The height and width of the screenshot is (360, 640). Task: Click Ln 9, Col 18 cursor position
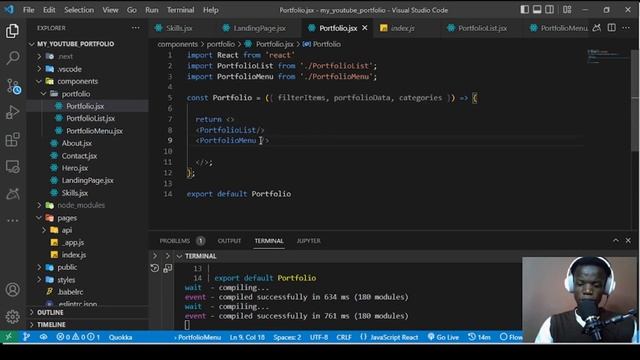point(247,337)
